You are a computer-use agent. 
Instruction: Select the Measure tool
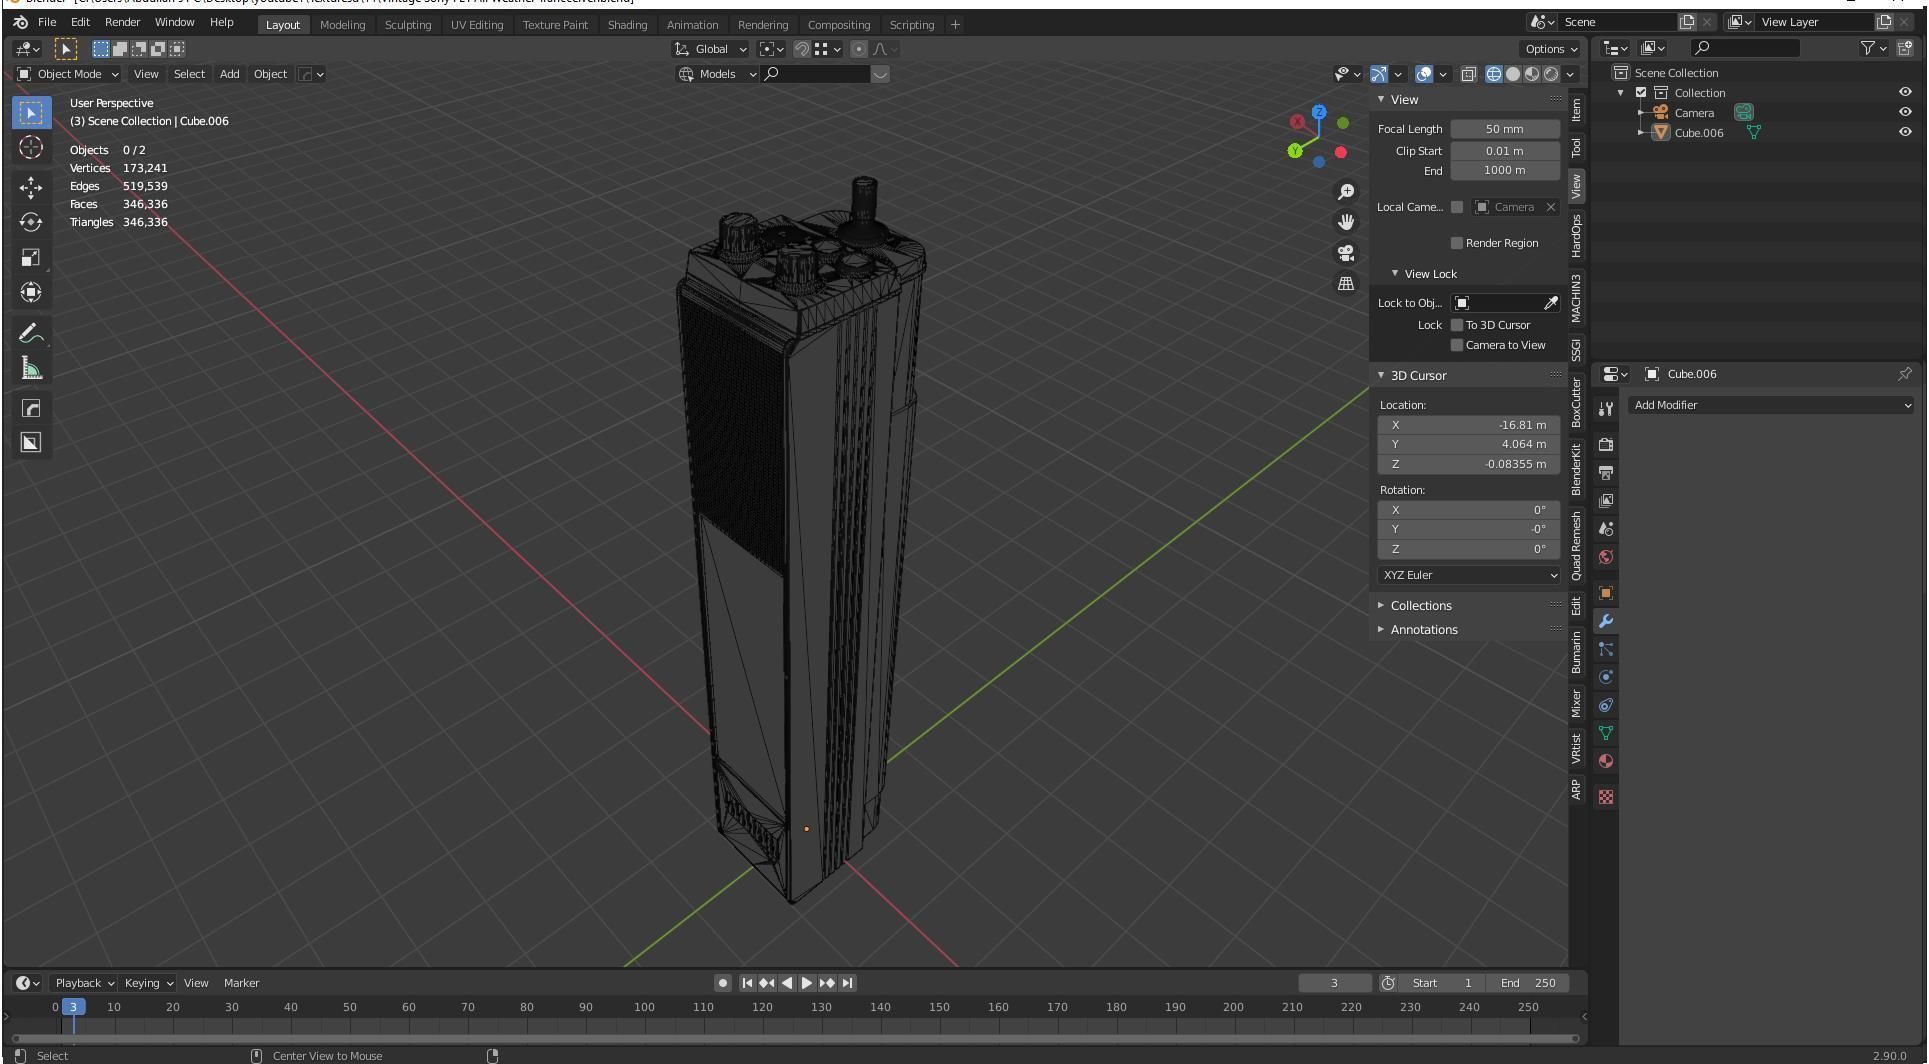(31, 369)
